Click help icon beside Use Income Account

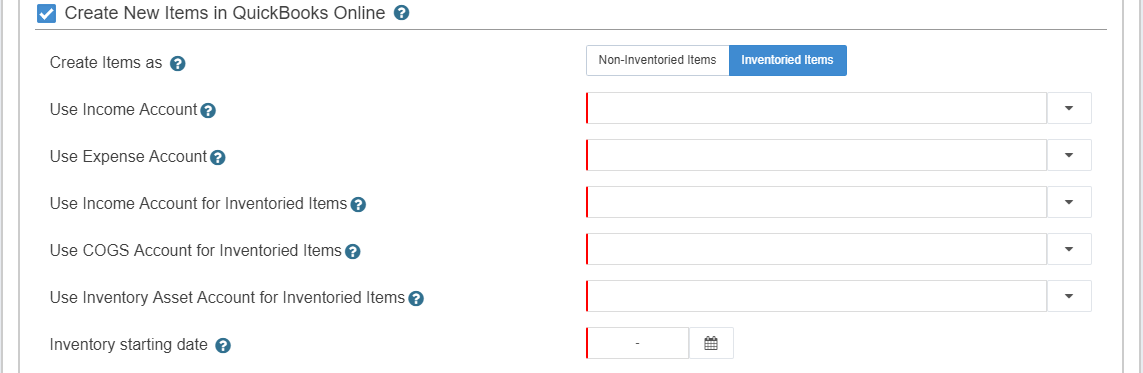click(208, 111)
